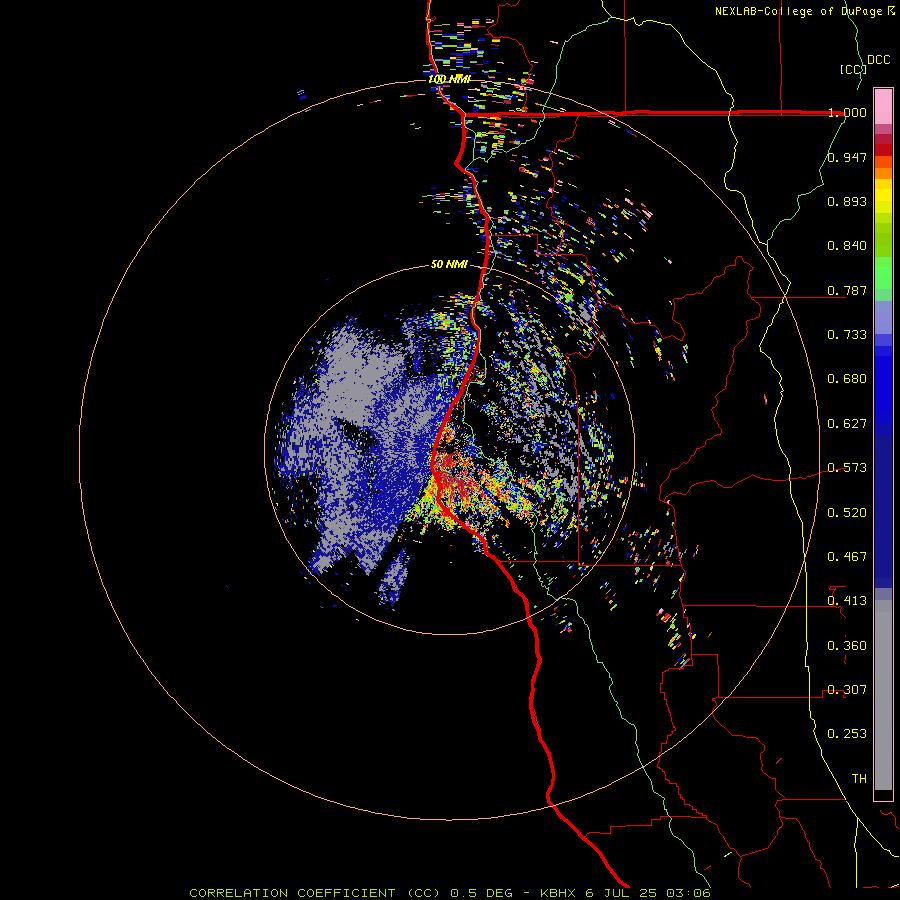Click the NEXLAB-College of DuPage watermark text
Image resolution: width=900 pixels, height=900 pixels.
(x=798, y=11)
